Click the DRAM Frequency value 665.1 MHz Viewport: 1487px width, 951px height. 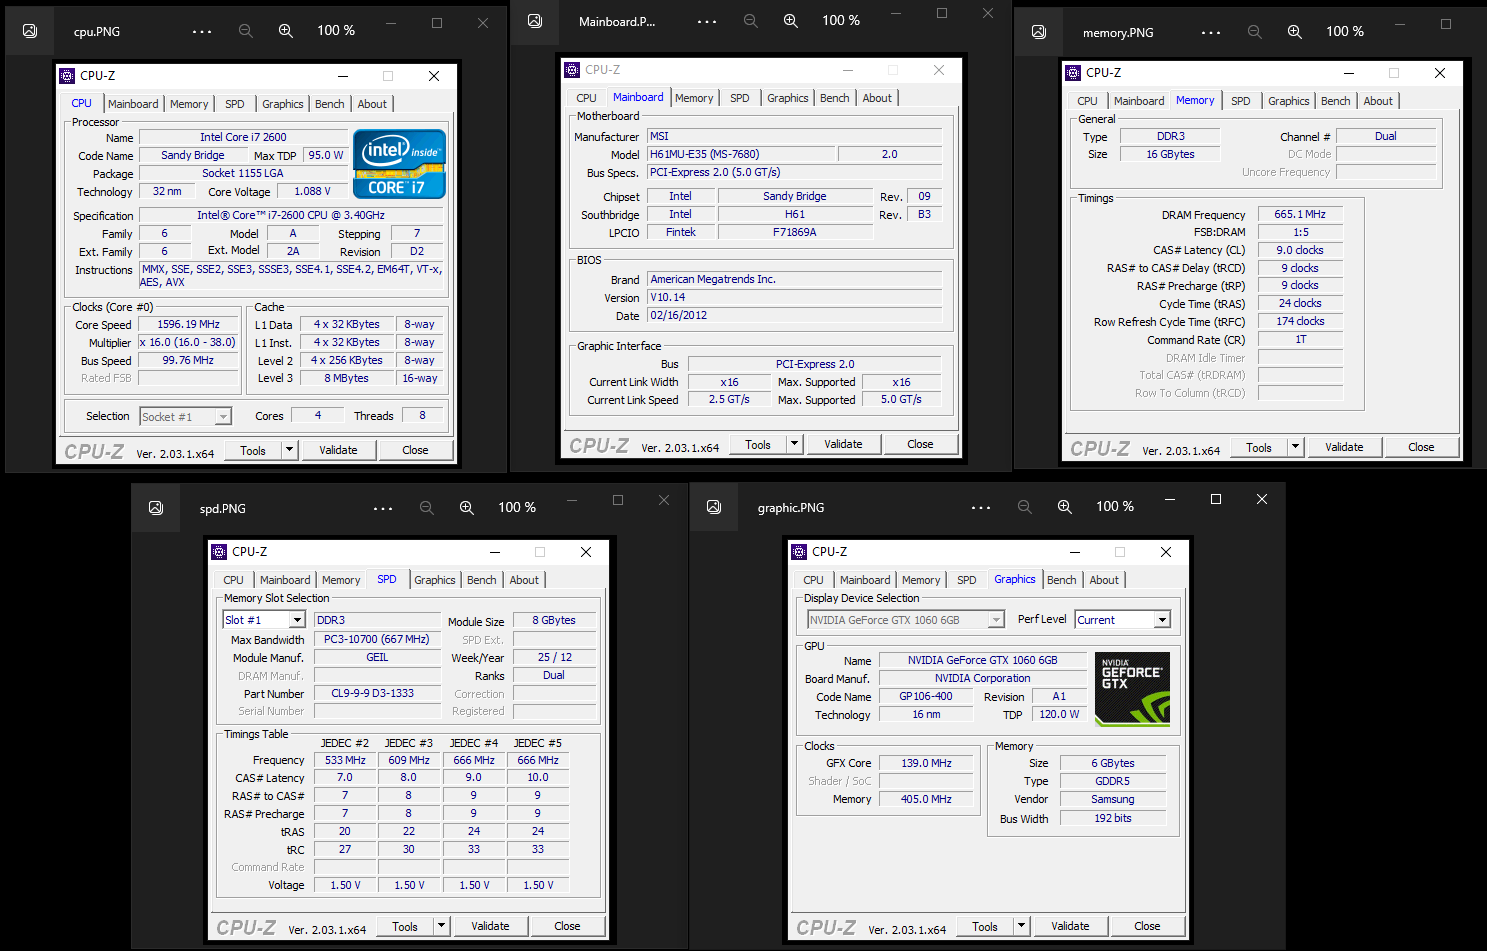point(1300,214)
